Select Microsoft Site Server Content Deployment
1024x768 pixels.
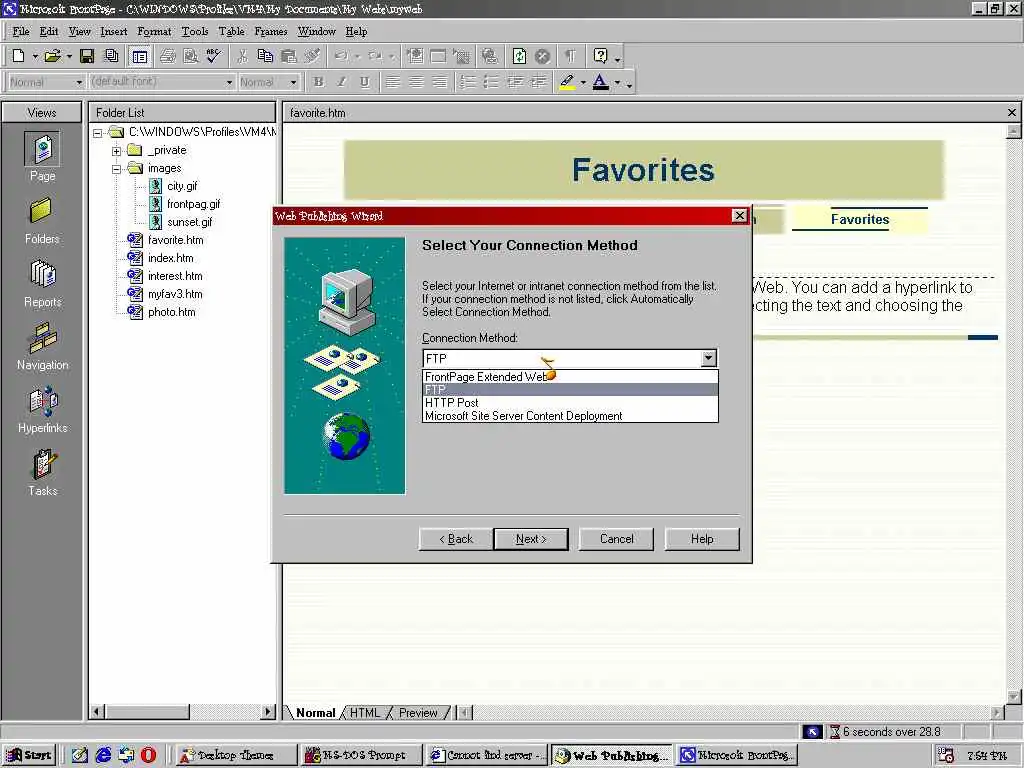tap(570, 416)
